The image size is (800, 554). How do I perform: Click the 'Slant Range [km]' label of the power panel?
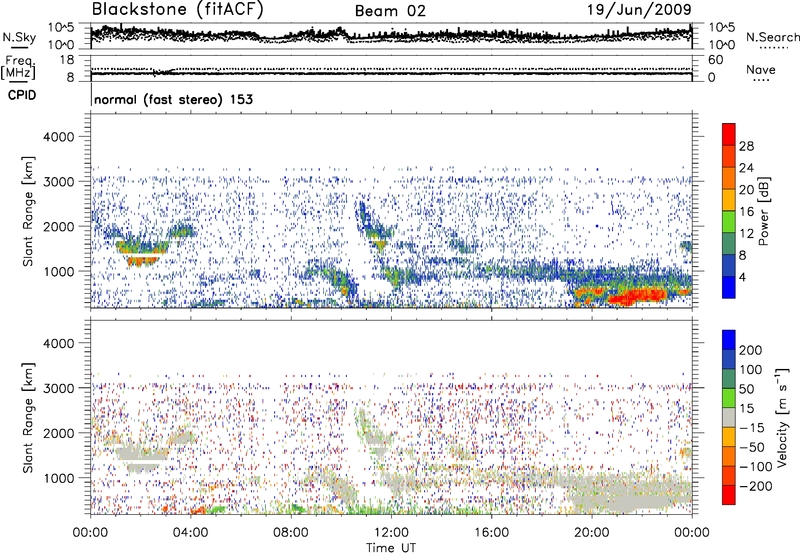(28, 211)
